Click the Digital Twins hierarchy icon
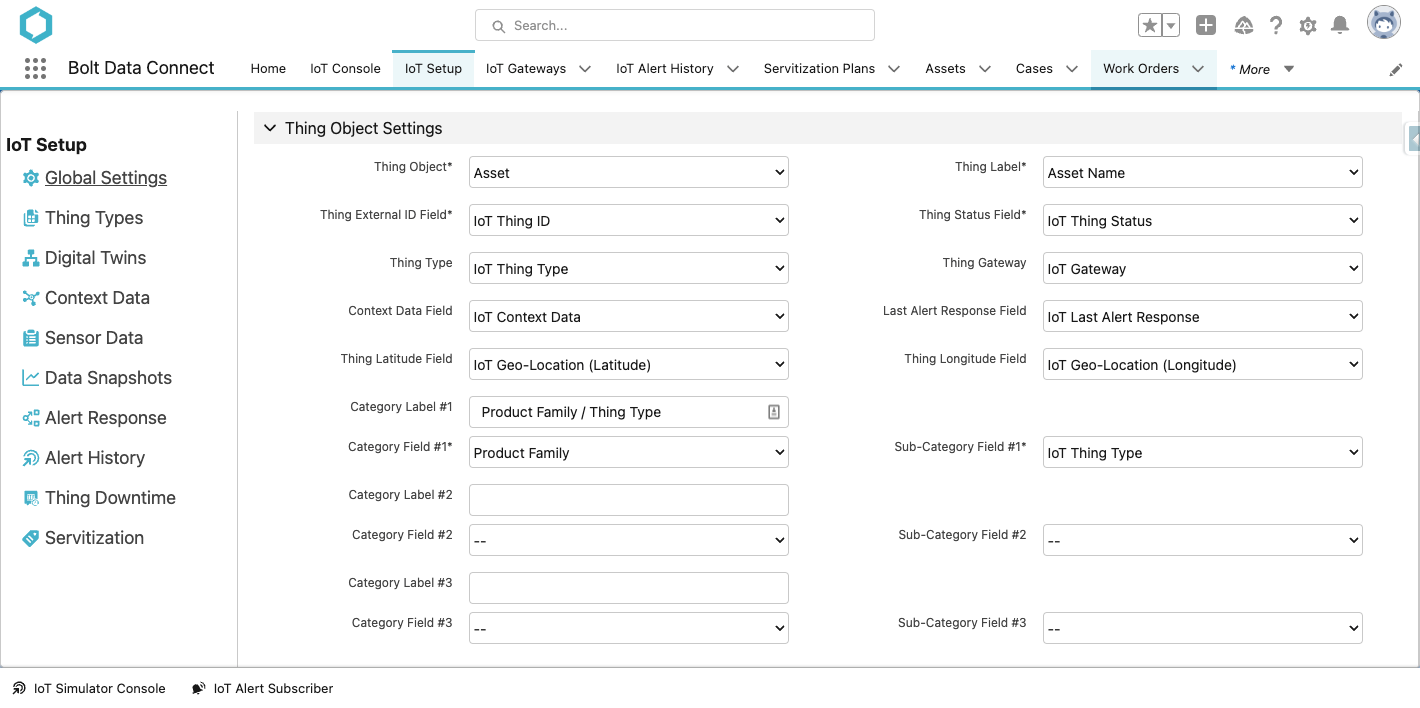The width and height of the screenshot is (1420, 708). [31, 258]
